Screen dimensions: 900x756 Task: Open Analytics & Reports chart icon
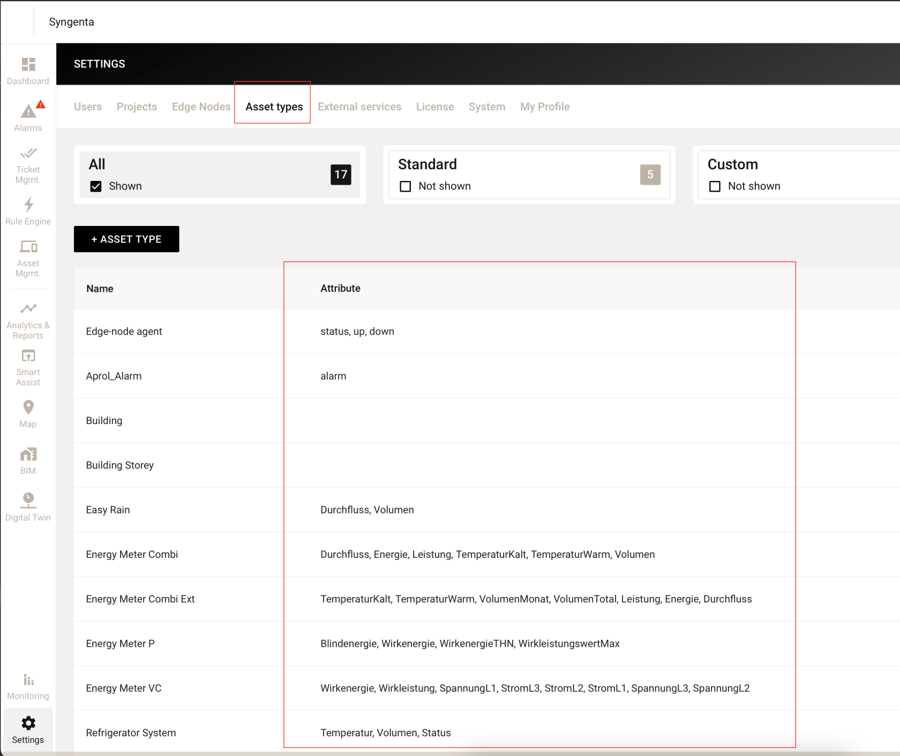click(x=28, y=308)
